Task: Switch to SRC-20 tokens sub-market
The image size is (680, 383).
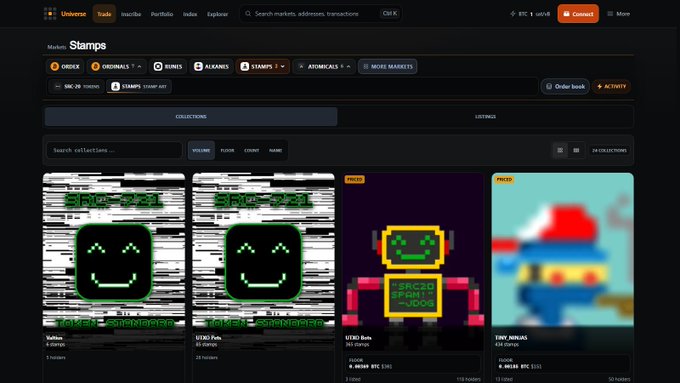Action: tap(77, 86)
